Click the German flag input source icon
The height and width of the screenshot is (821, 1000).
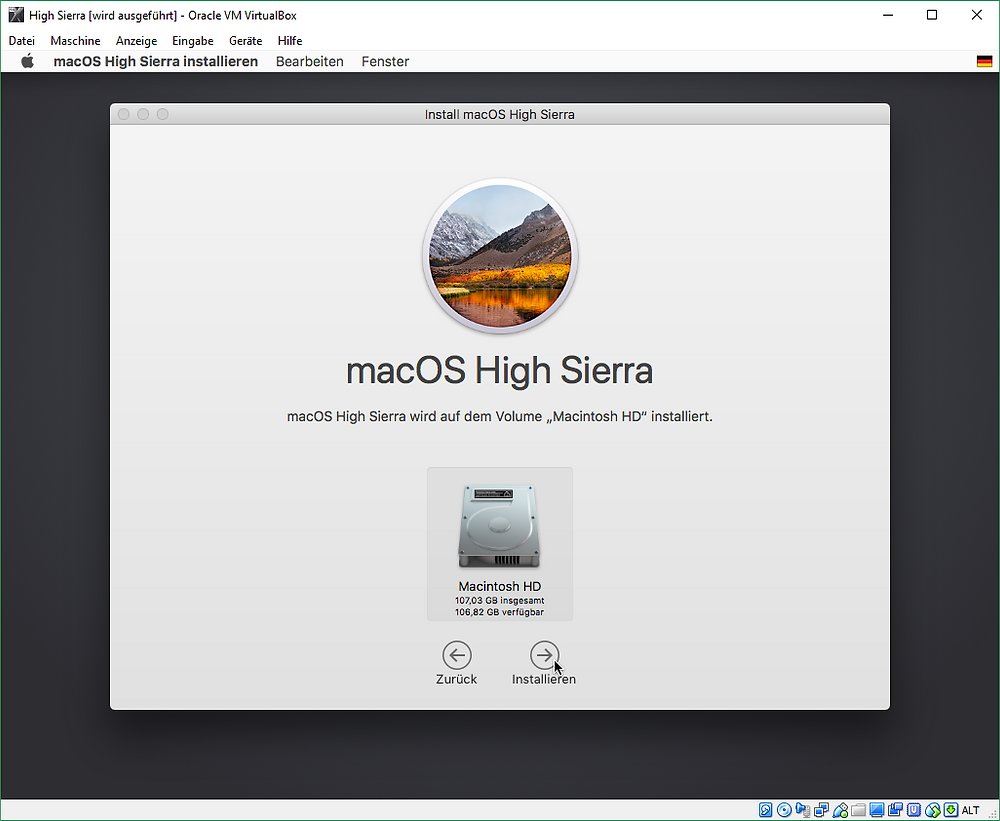point(984,61)
